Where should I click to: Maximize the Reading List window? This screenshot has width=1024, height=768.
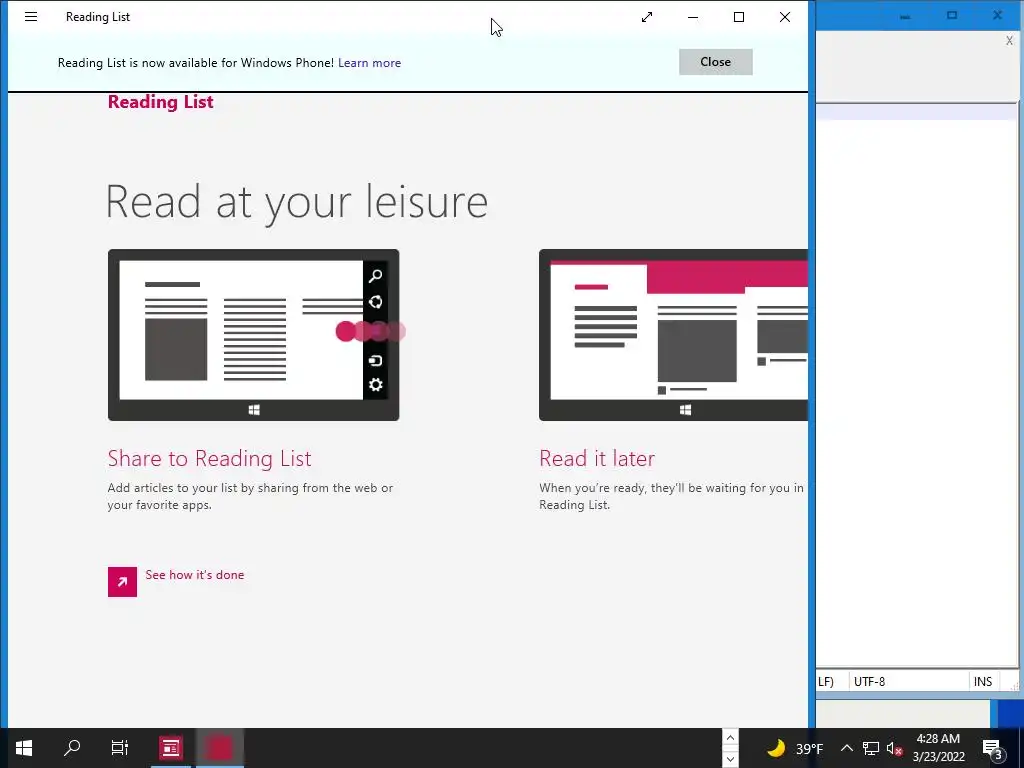[739, 17]
